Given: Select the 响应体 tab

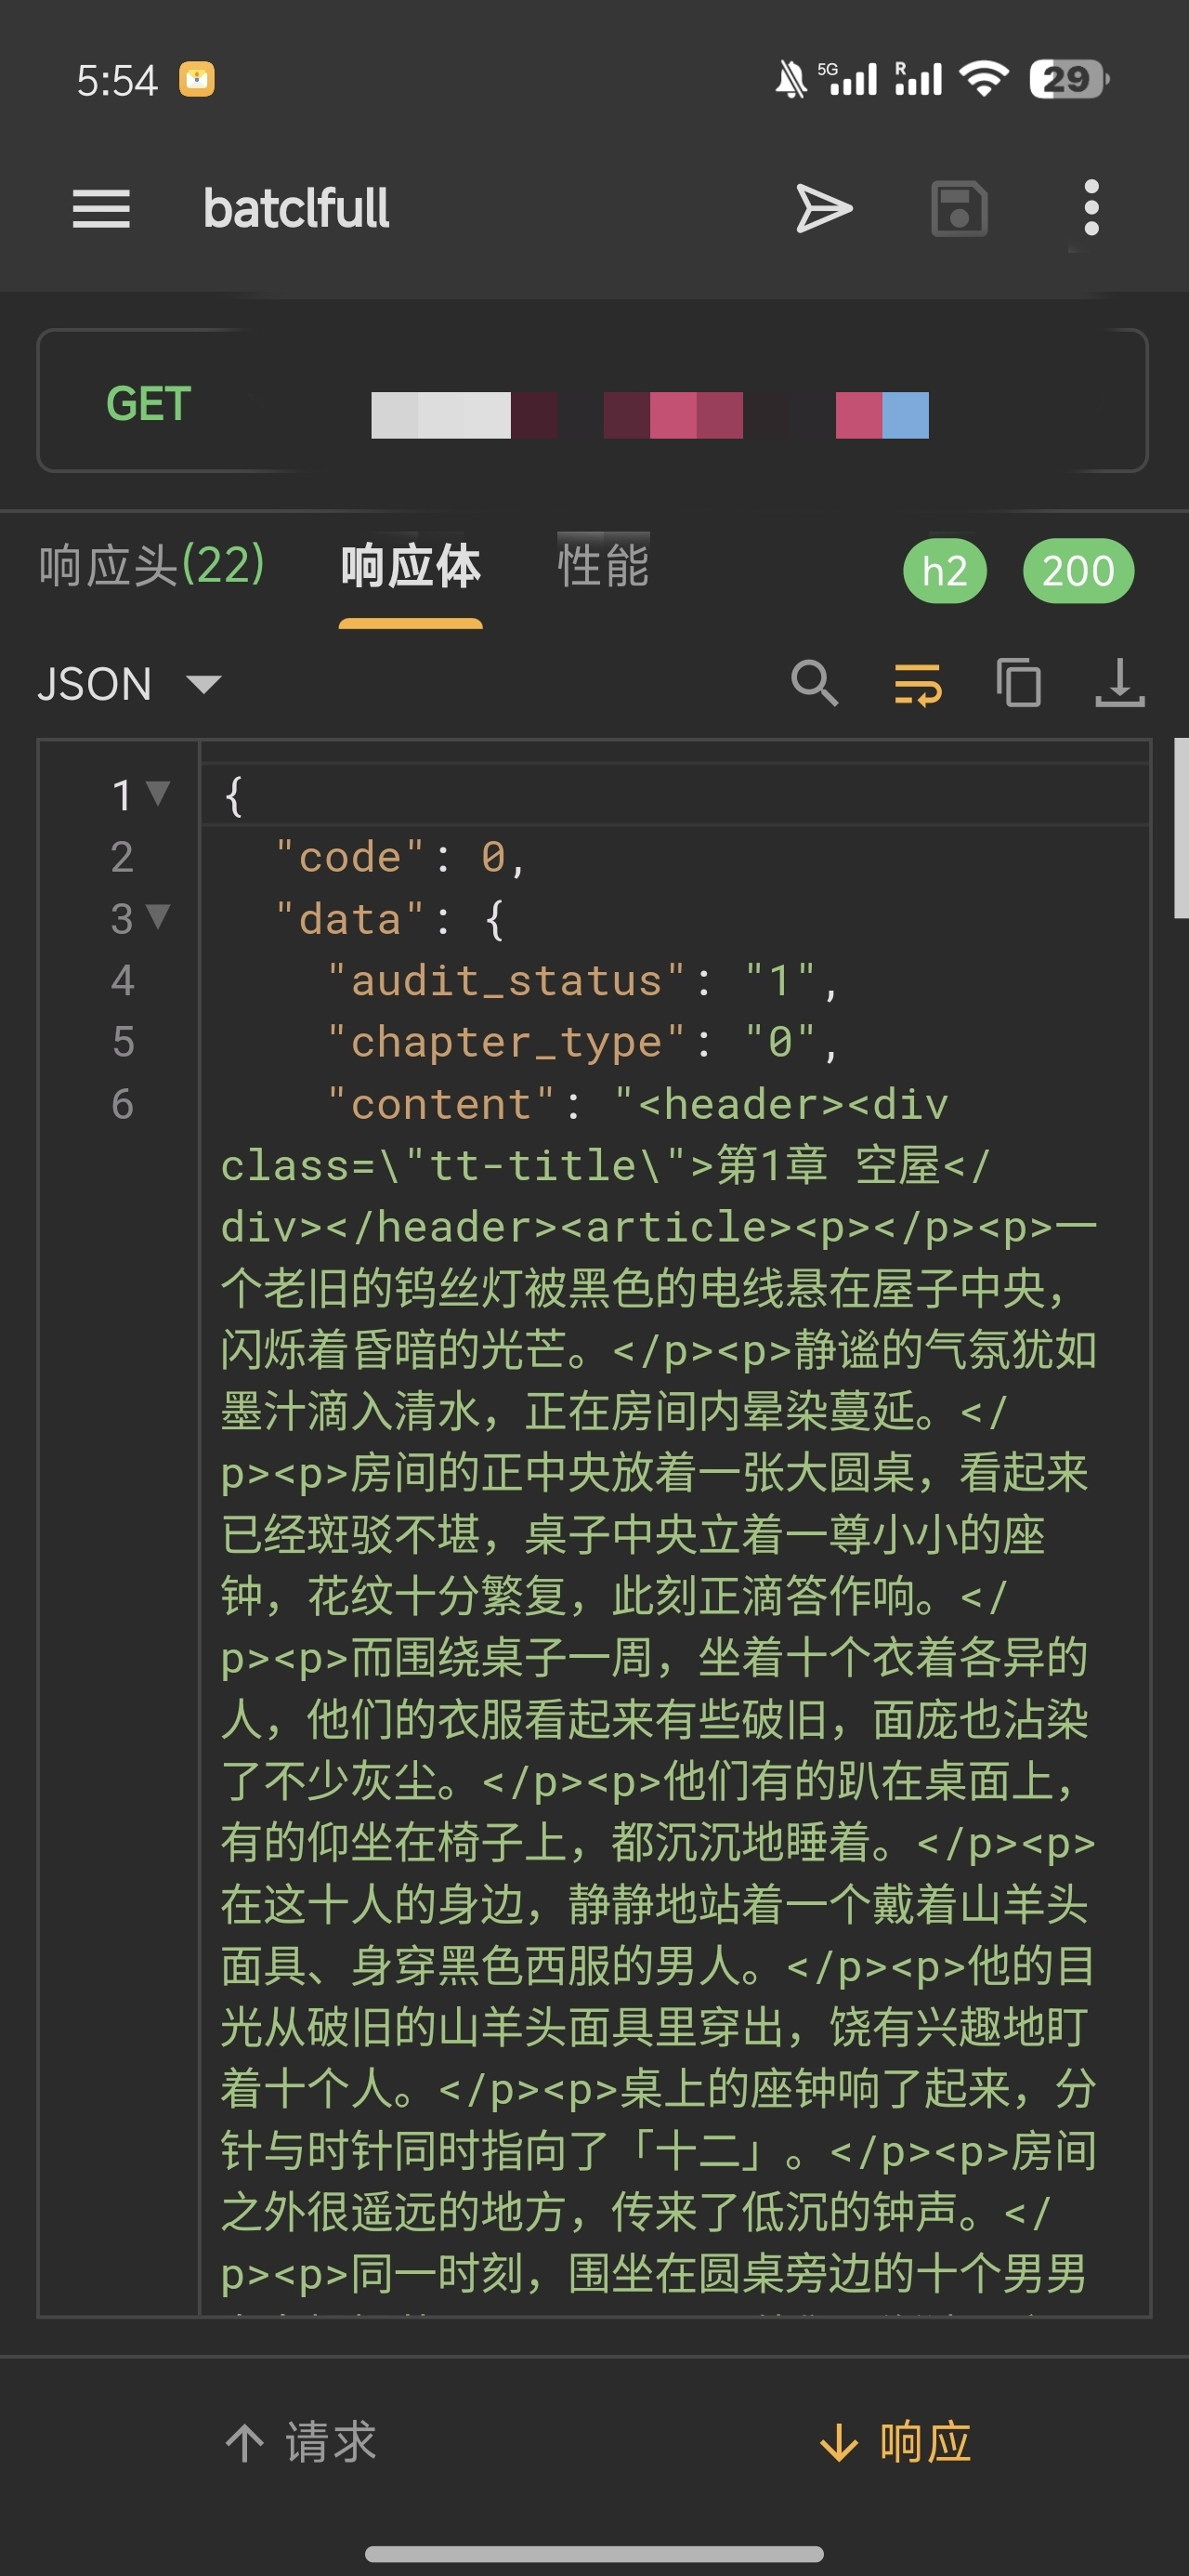Looking at the screenshot, I should [x=410, y=566].
